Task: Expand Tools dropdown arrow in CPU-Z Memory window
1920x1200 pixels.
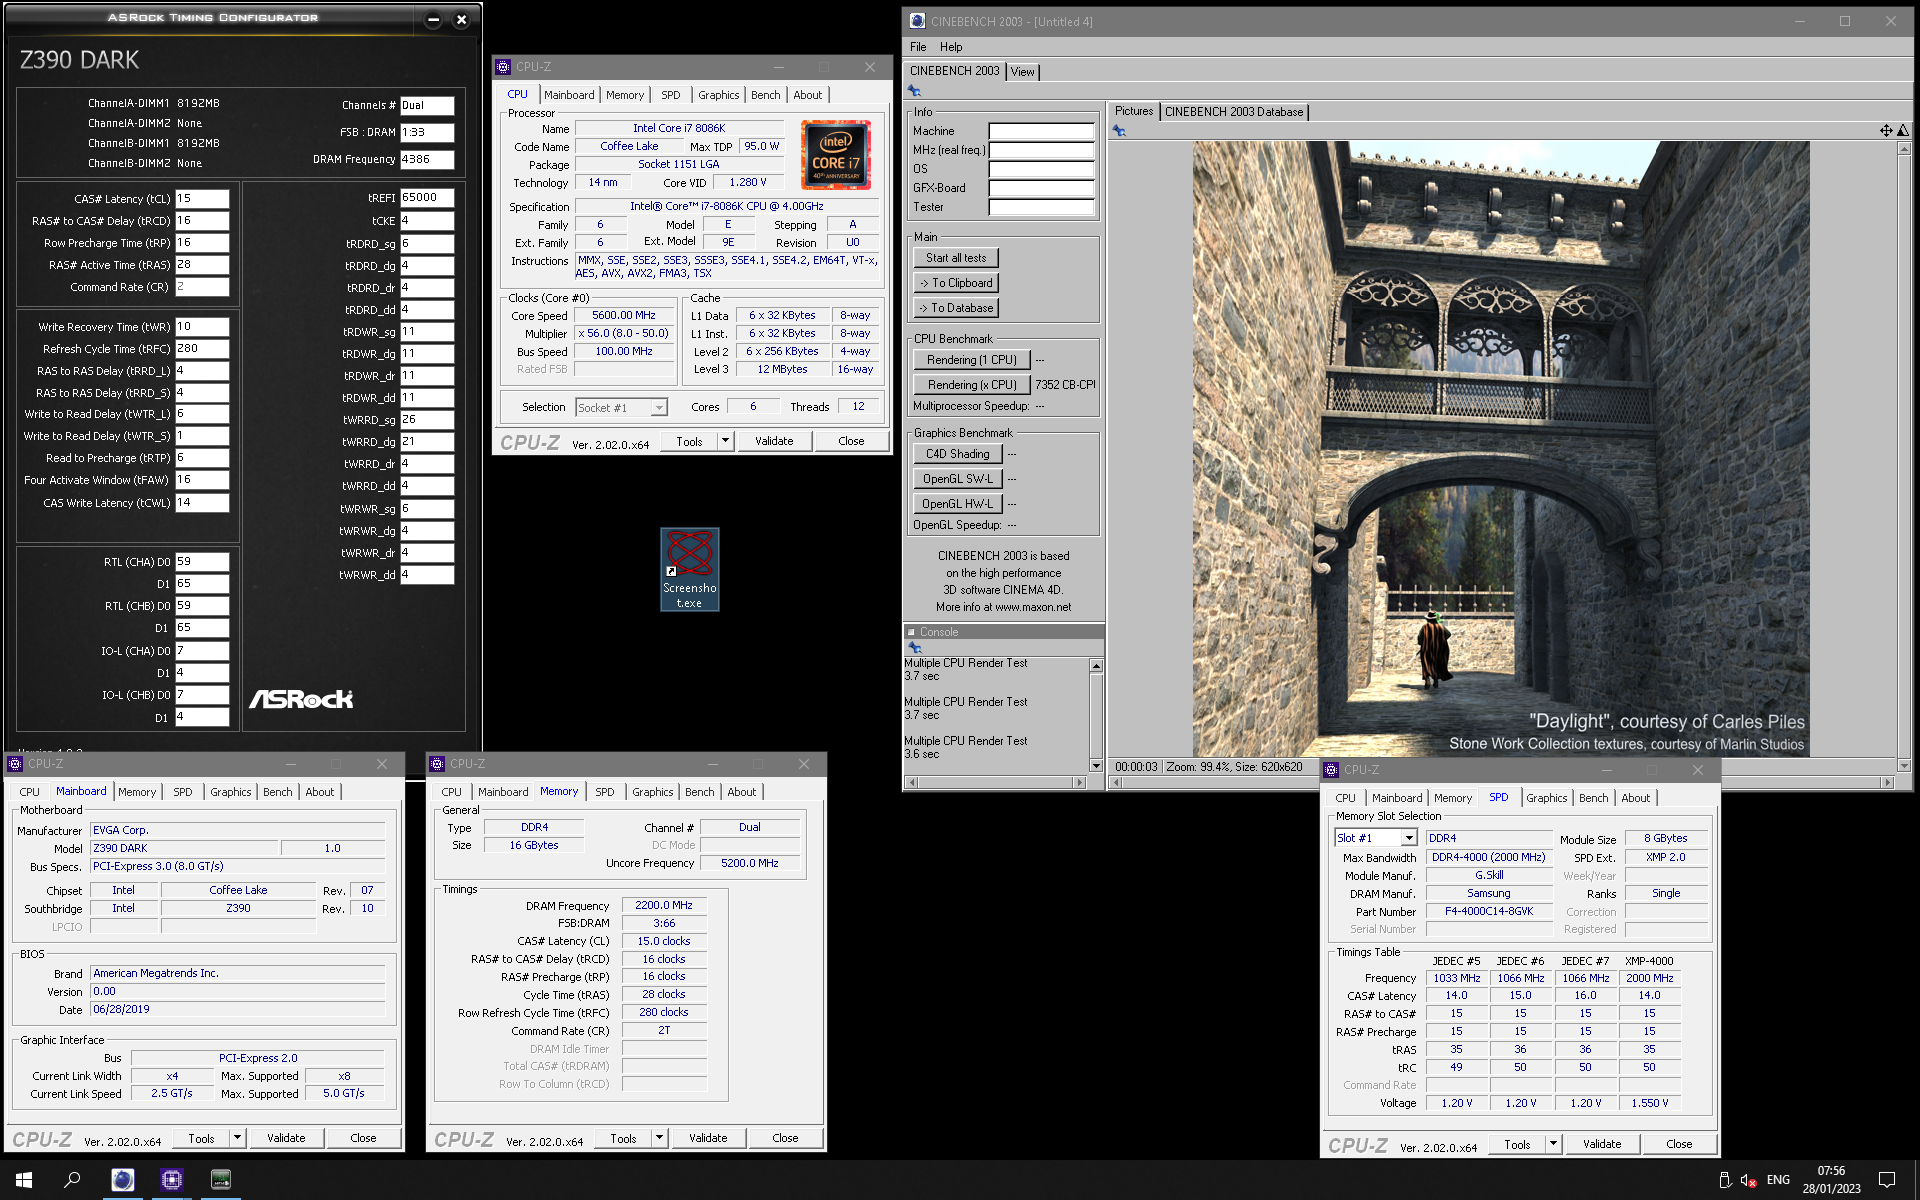Action: coord(659,1138)
